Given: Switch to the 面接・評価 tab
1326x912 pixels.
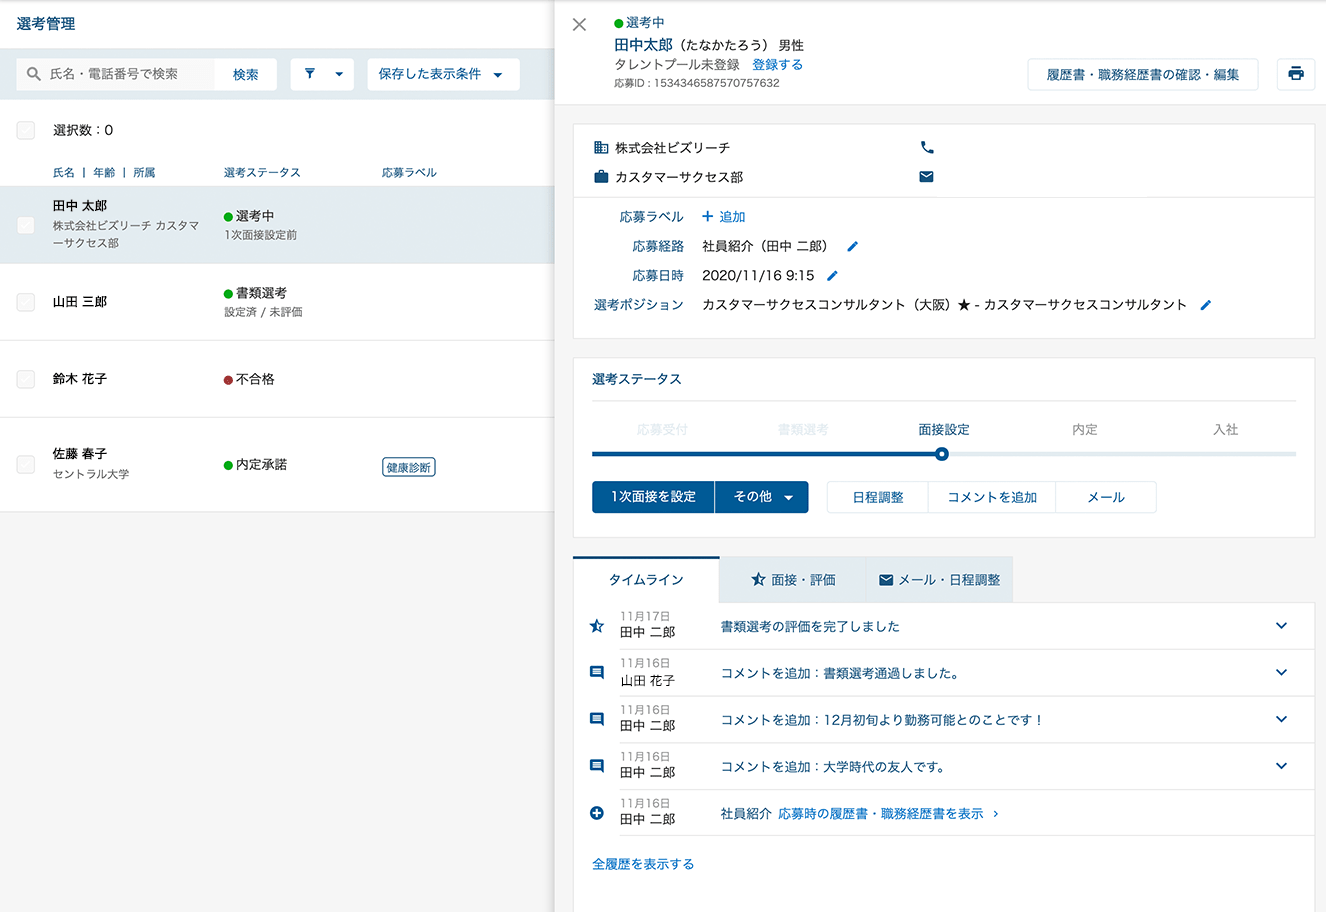Looking at the screenshot, I should pos(793,580).
